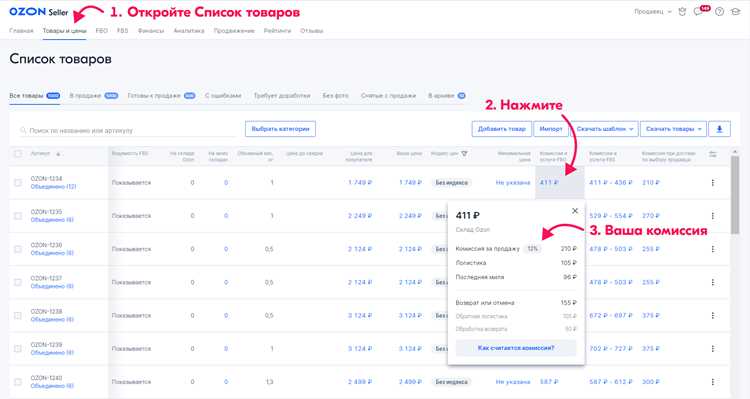Screen dimensions: 750x399
Task: Check the OZON-1238 row checkbox
Action: click(x=18, y=315)
